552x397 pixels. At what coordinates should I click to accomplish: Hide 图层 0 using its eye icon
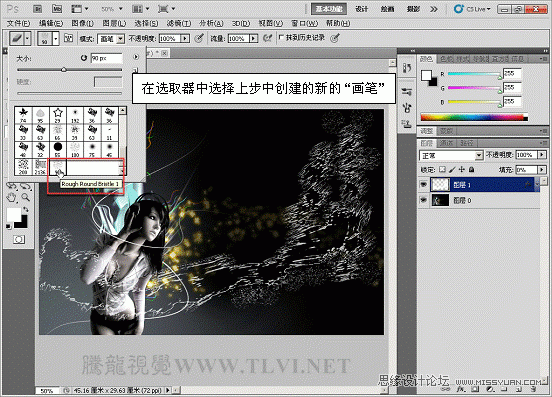pyautogui.click(x=424, y=200)
